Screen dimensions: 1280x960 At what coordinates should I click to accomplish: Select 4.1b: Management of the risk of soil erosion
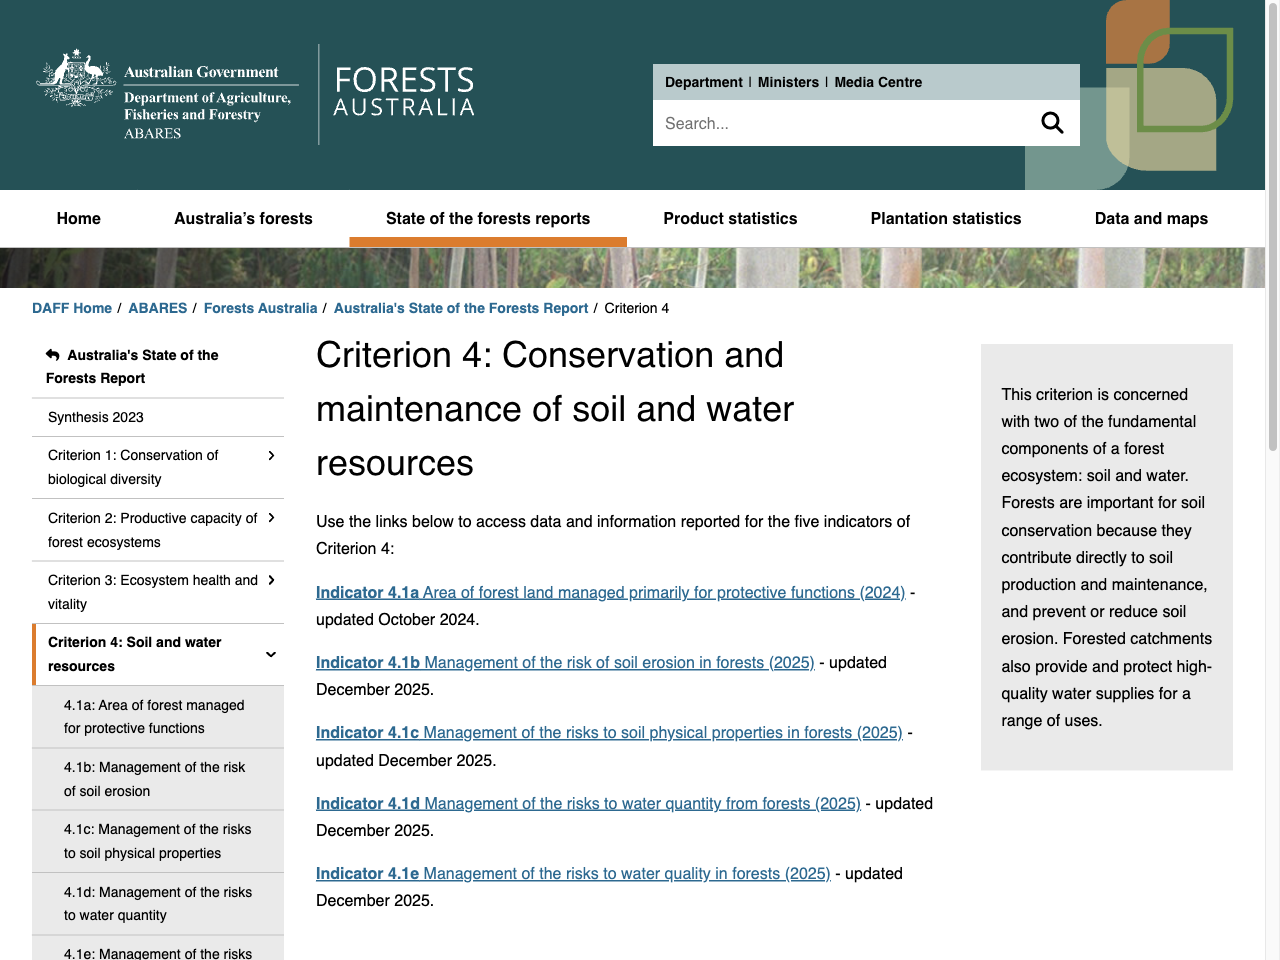pos(153,779)
